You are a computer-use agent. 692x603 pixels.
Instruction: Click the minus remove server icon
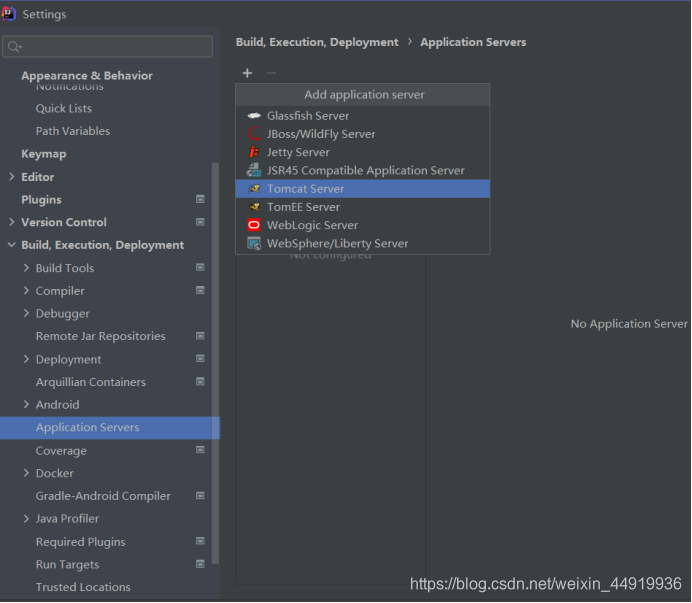[271, 73]
